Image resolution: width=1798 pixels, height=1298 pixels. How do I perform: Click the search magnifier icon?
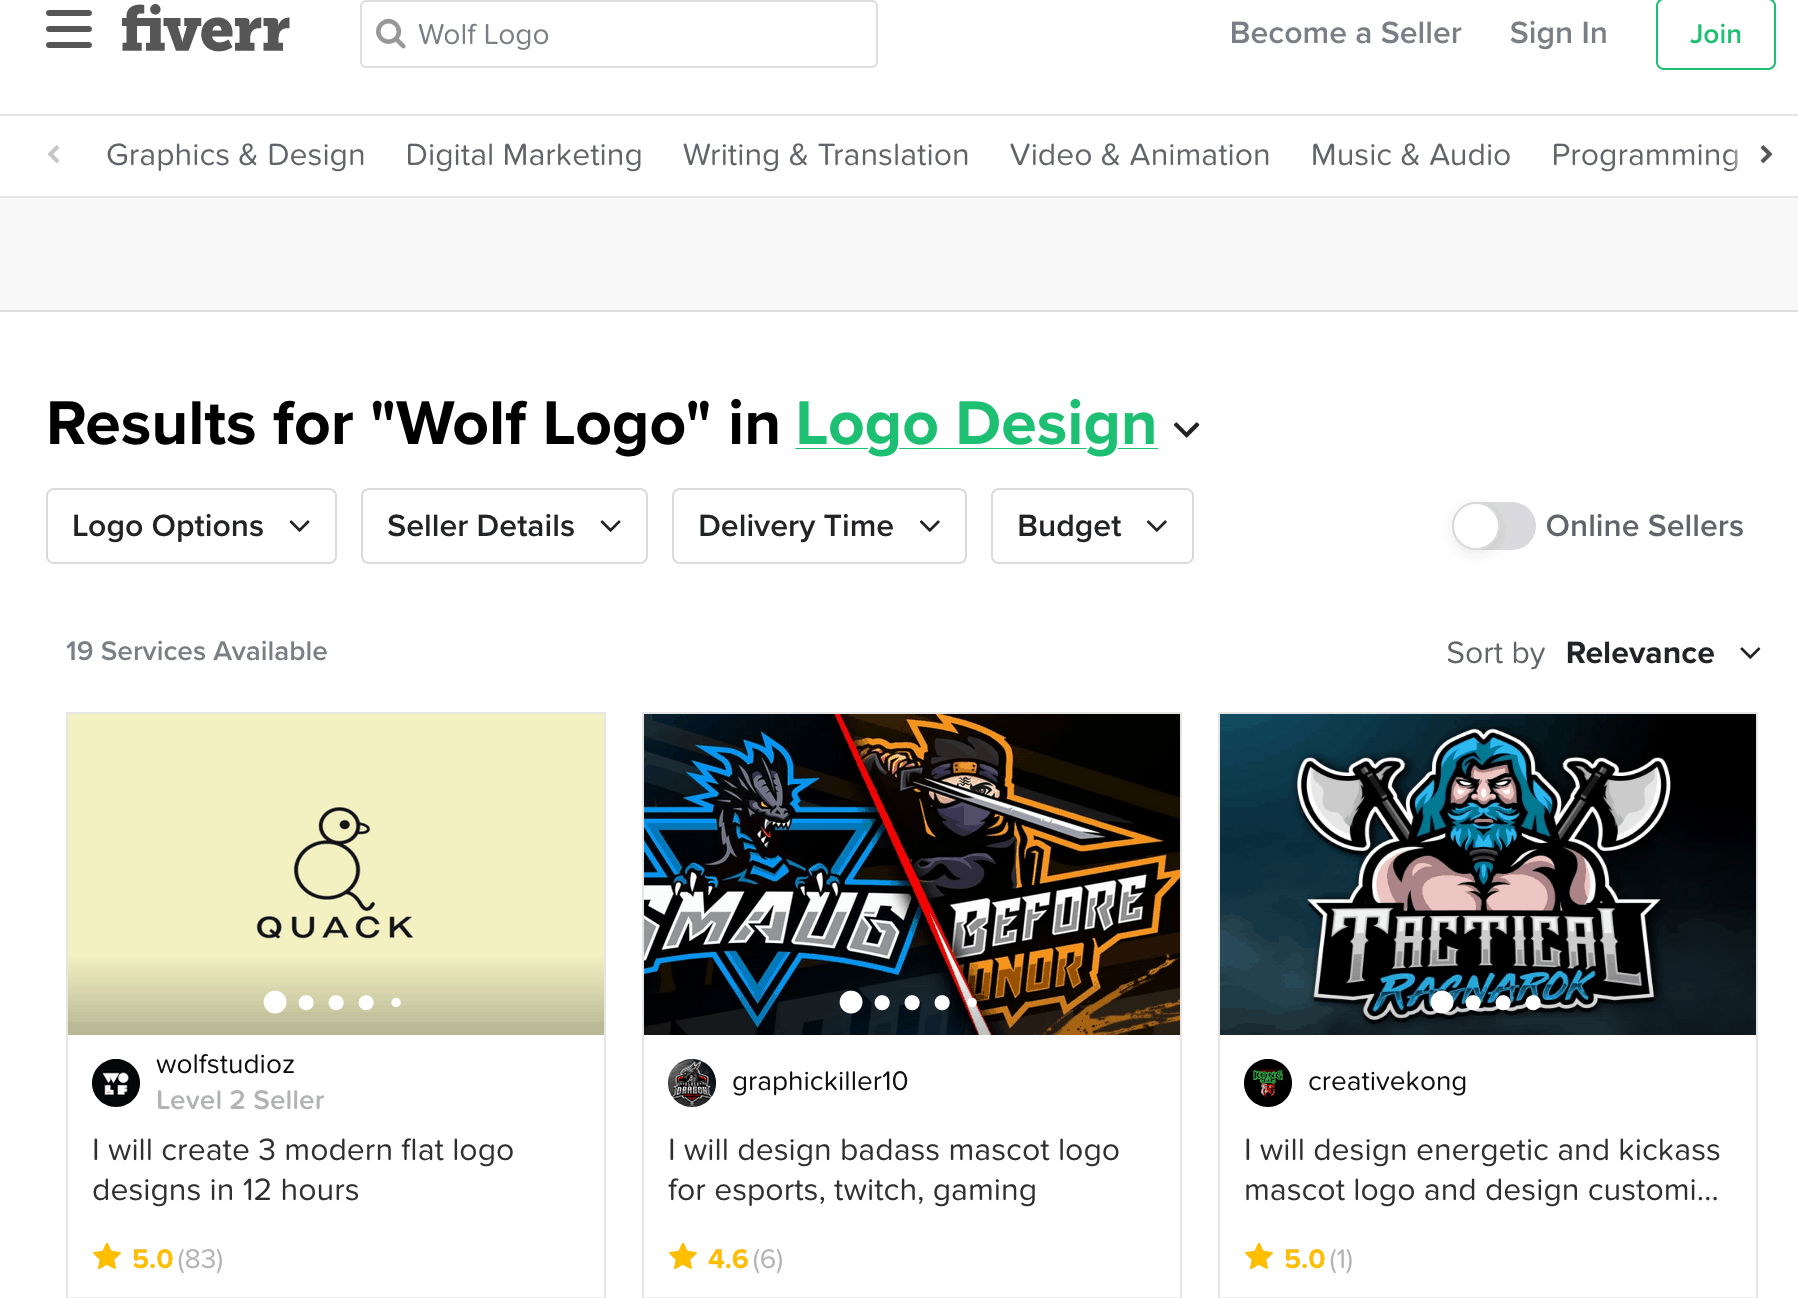click(x=390, y=34)
